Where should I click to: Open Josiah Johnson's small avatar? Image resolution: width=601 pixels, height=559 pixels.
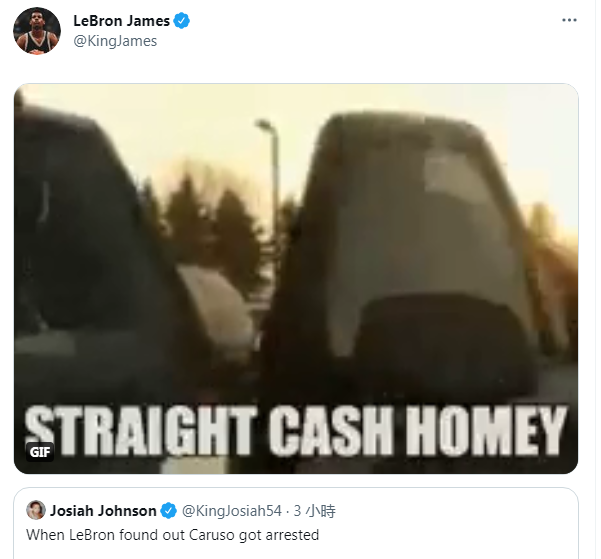[36, 510]
